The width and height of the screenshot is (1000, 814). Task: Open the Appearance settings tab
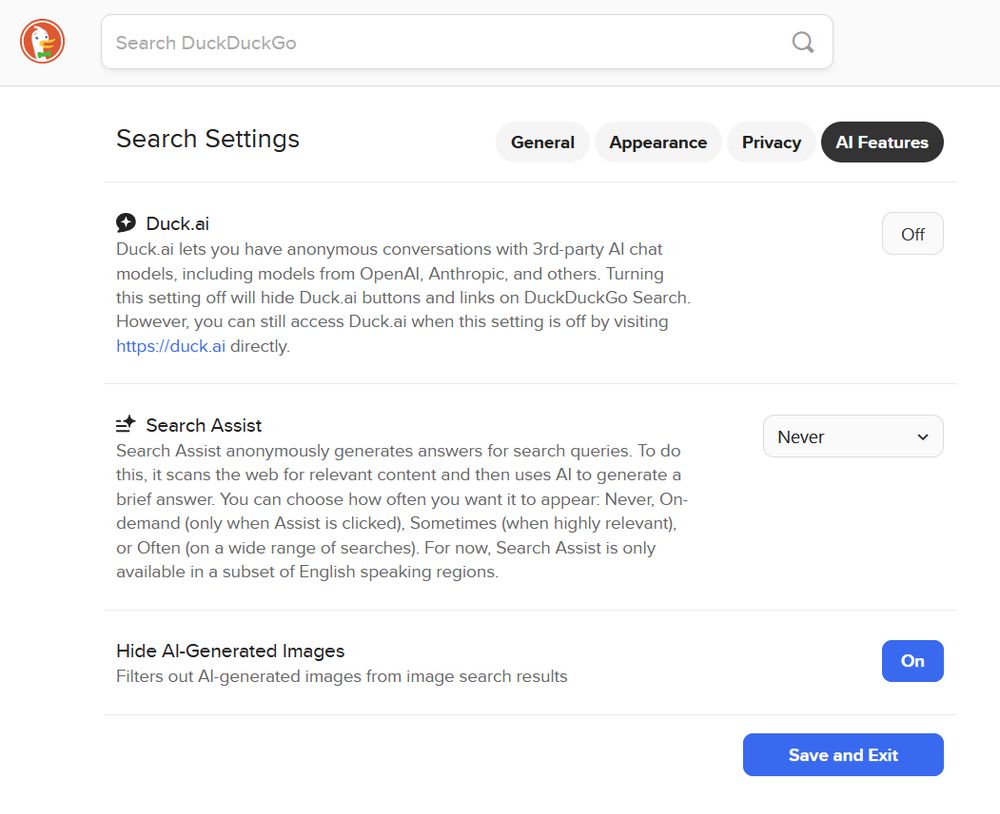[x=658, y=142]
